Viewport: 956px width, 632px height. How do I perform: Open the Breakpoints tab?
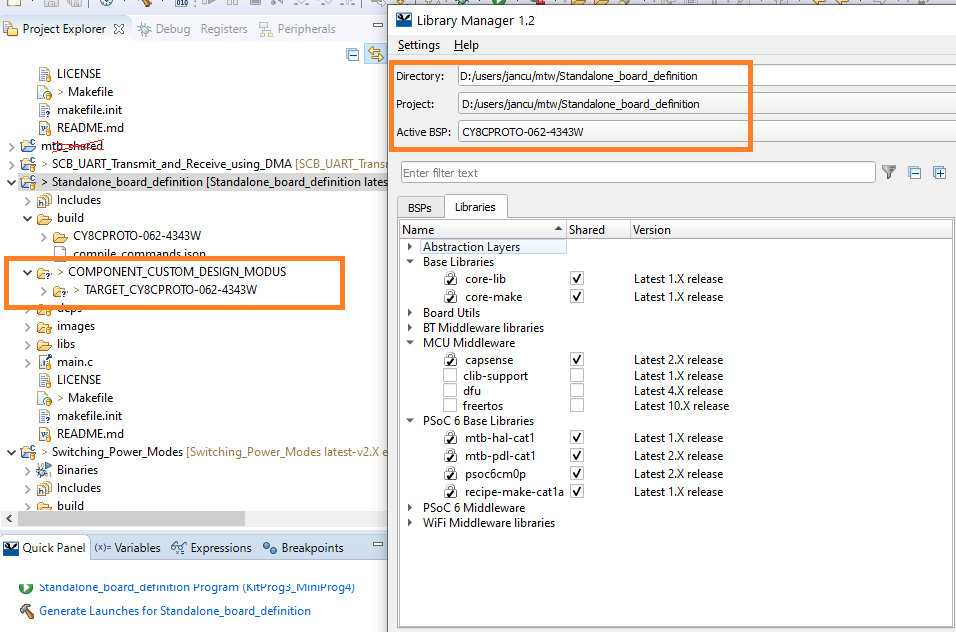click(x=312, y=548)
